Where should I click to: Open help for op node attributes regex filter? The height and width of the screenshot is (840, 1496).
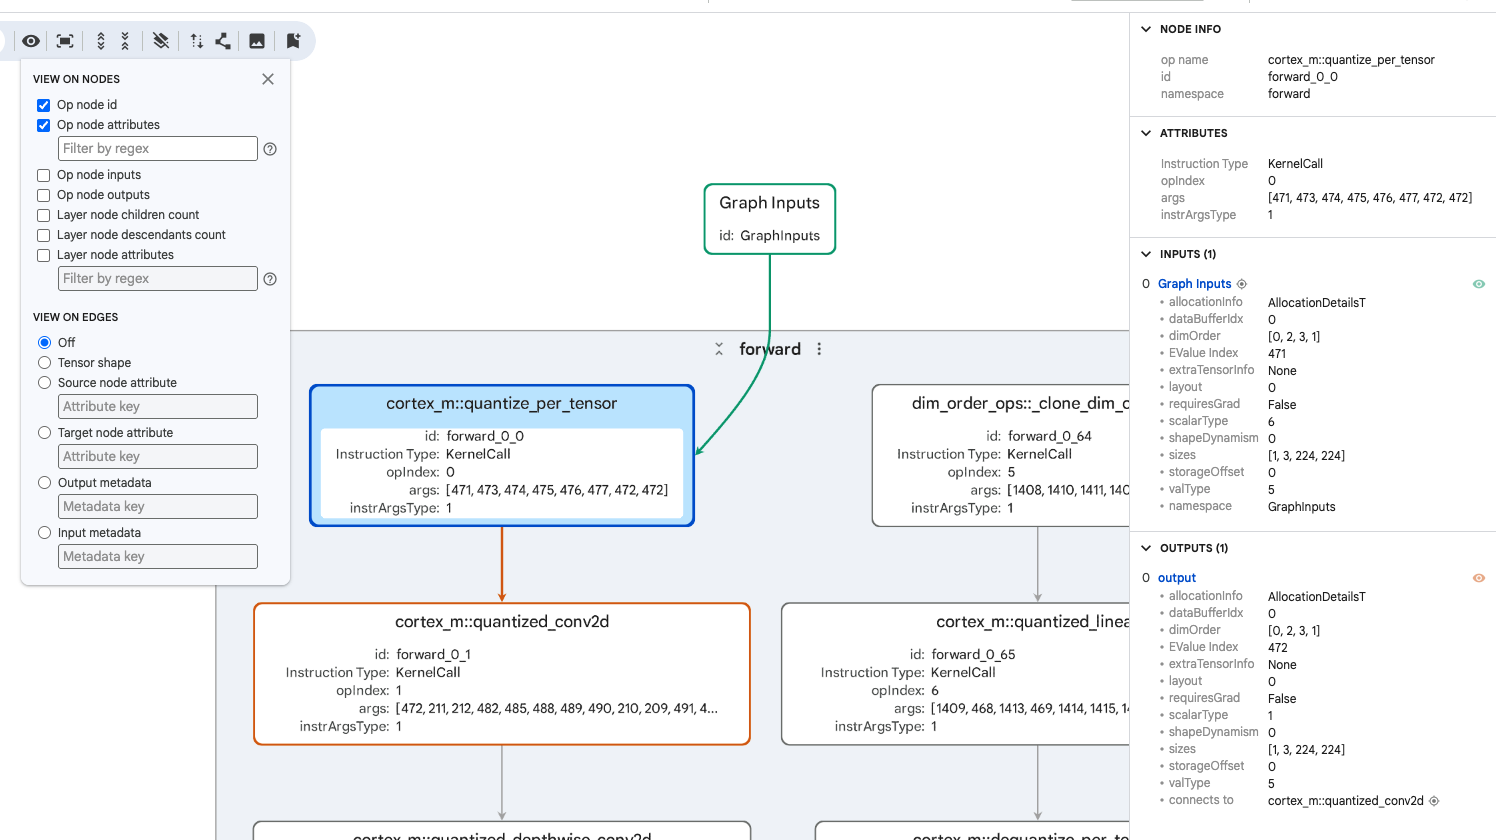(x=270, y=149)
